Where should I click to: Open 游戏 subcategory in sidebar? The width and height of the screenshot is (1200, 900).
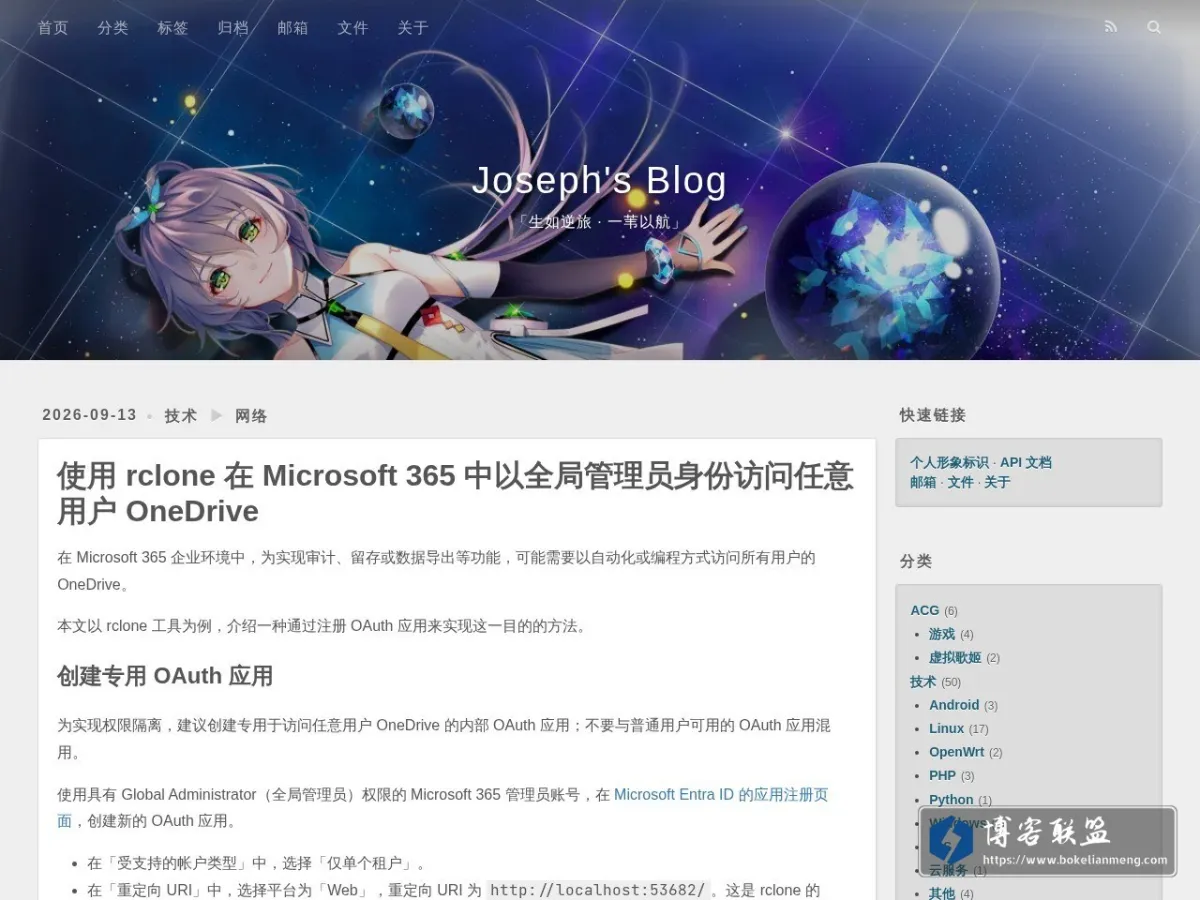pyautogui.click(x=942, y=634)
